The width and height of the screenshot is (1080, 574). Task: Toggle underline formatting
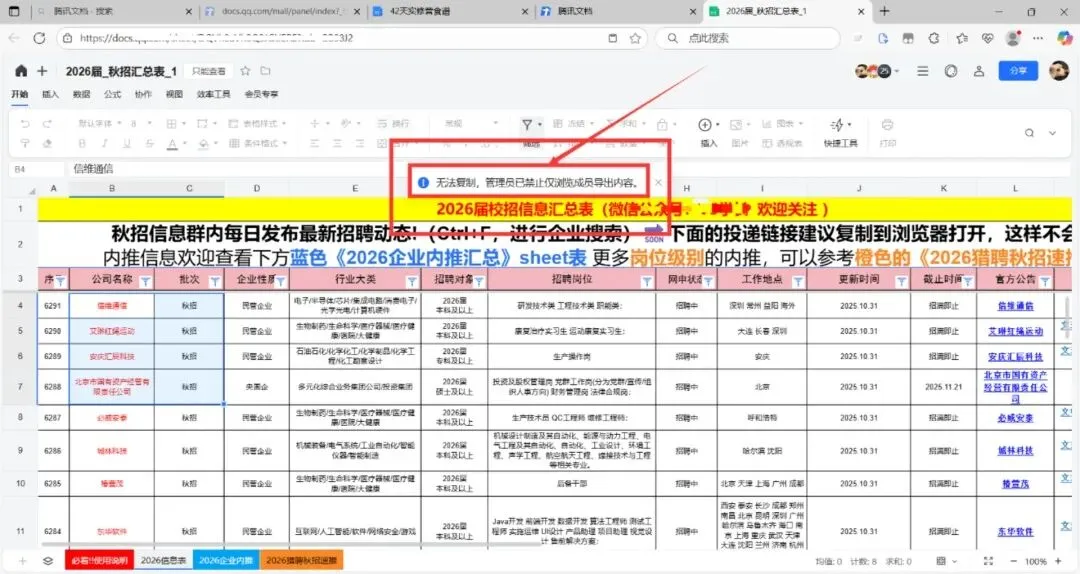(x=127, y=143)
